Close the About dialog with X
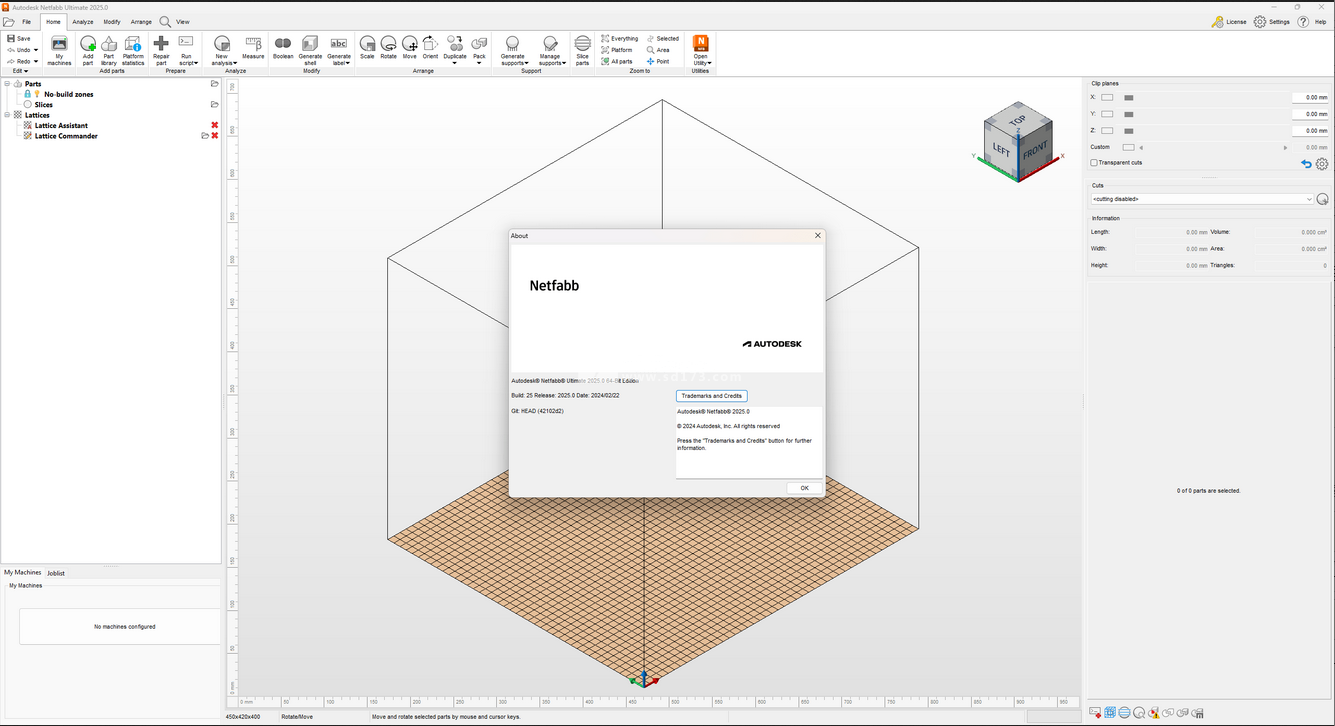This screenshot has width=1335, height=726. pos(818,236)
